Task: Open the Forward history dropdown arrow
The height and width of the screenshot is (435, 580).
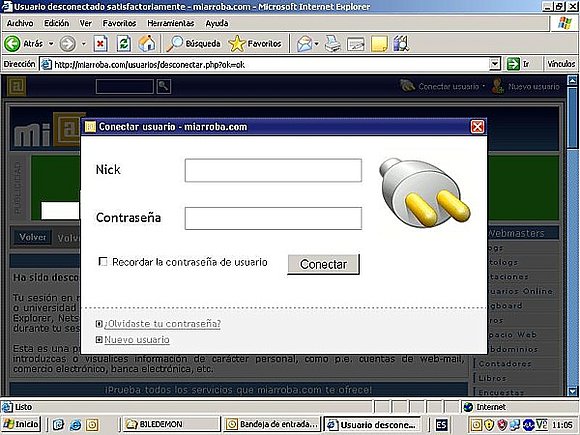Action: 84,44
